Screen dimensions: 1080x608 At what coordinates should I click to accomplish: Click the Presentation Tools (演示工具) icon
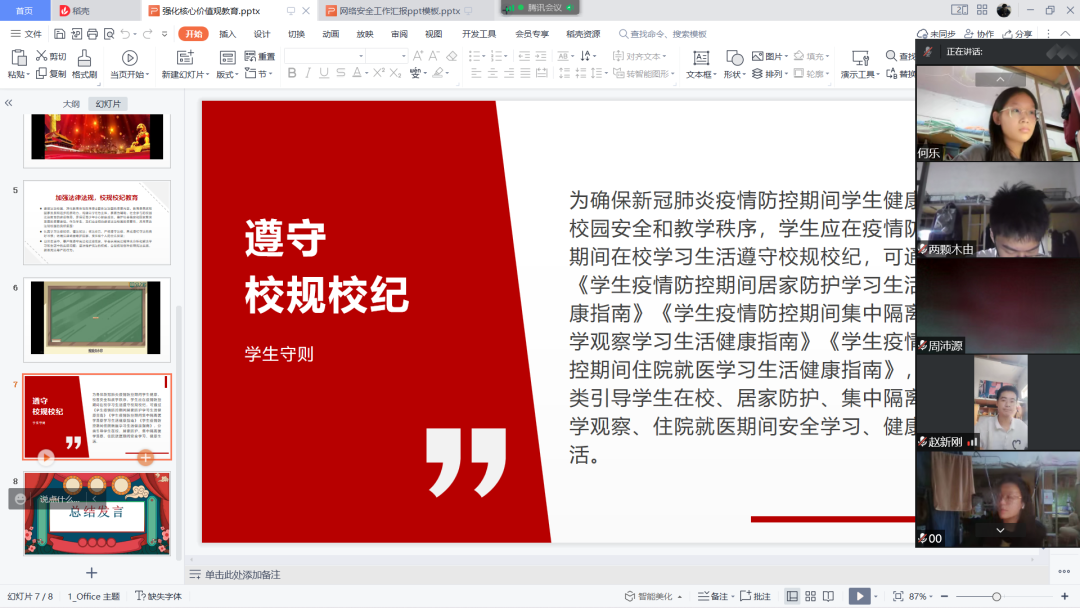[x=859, y=58]
